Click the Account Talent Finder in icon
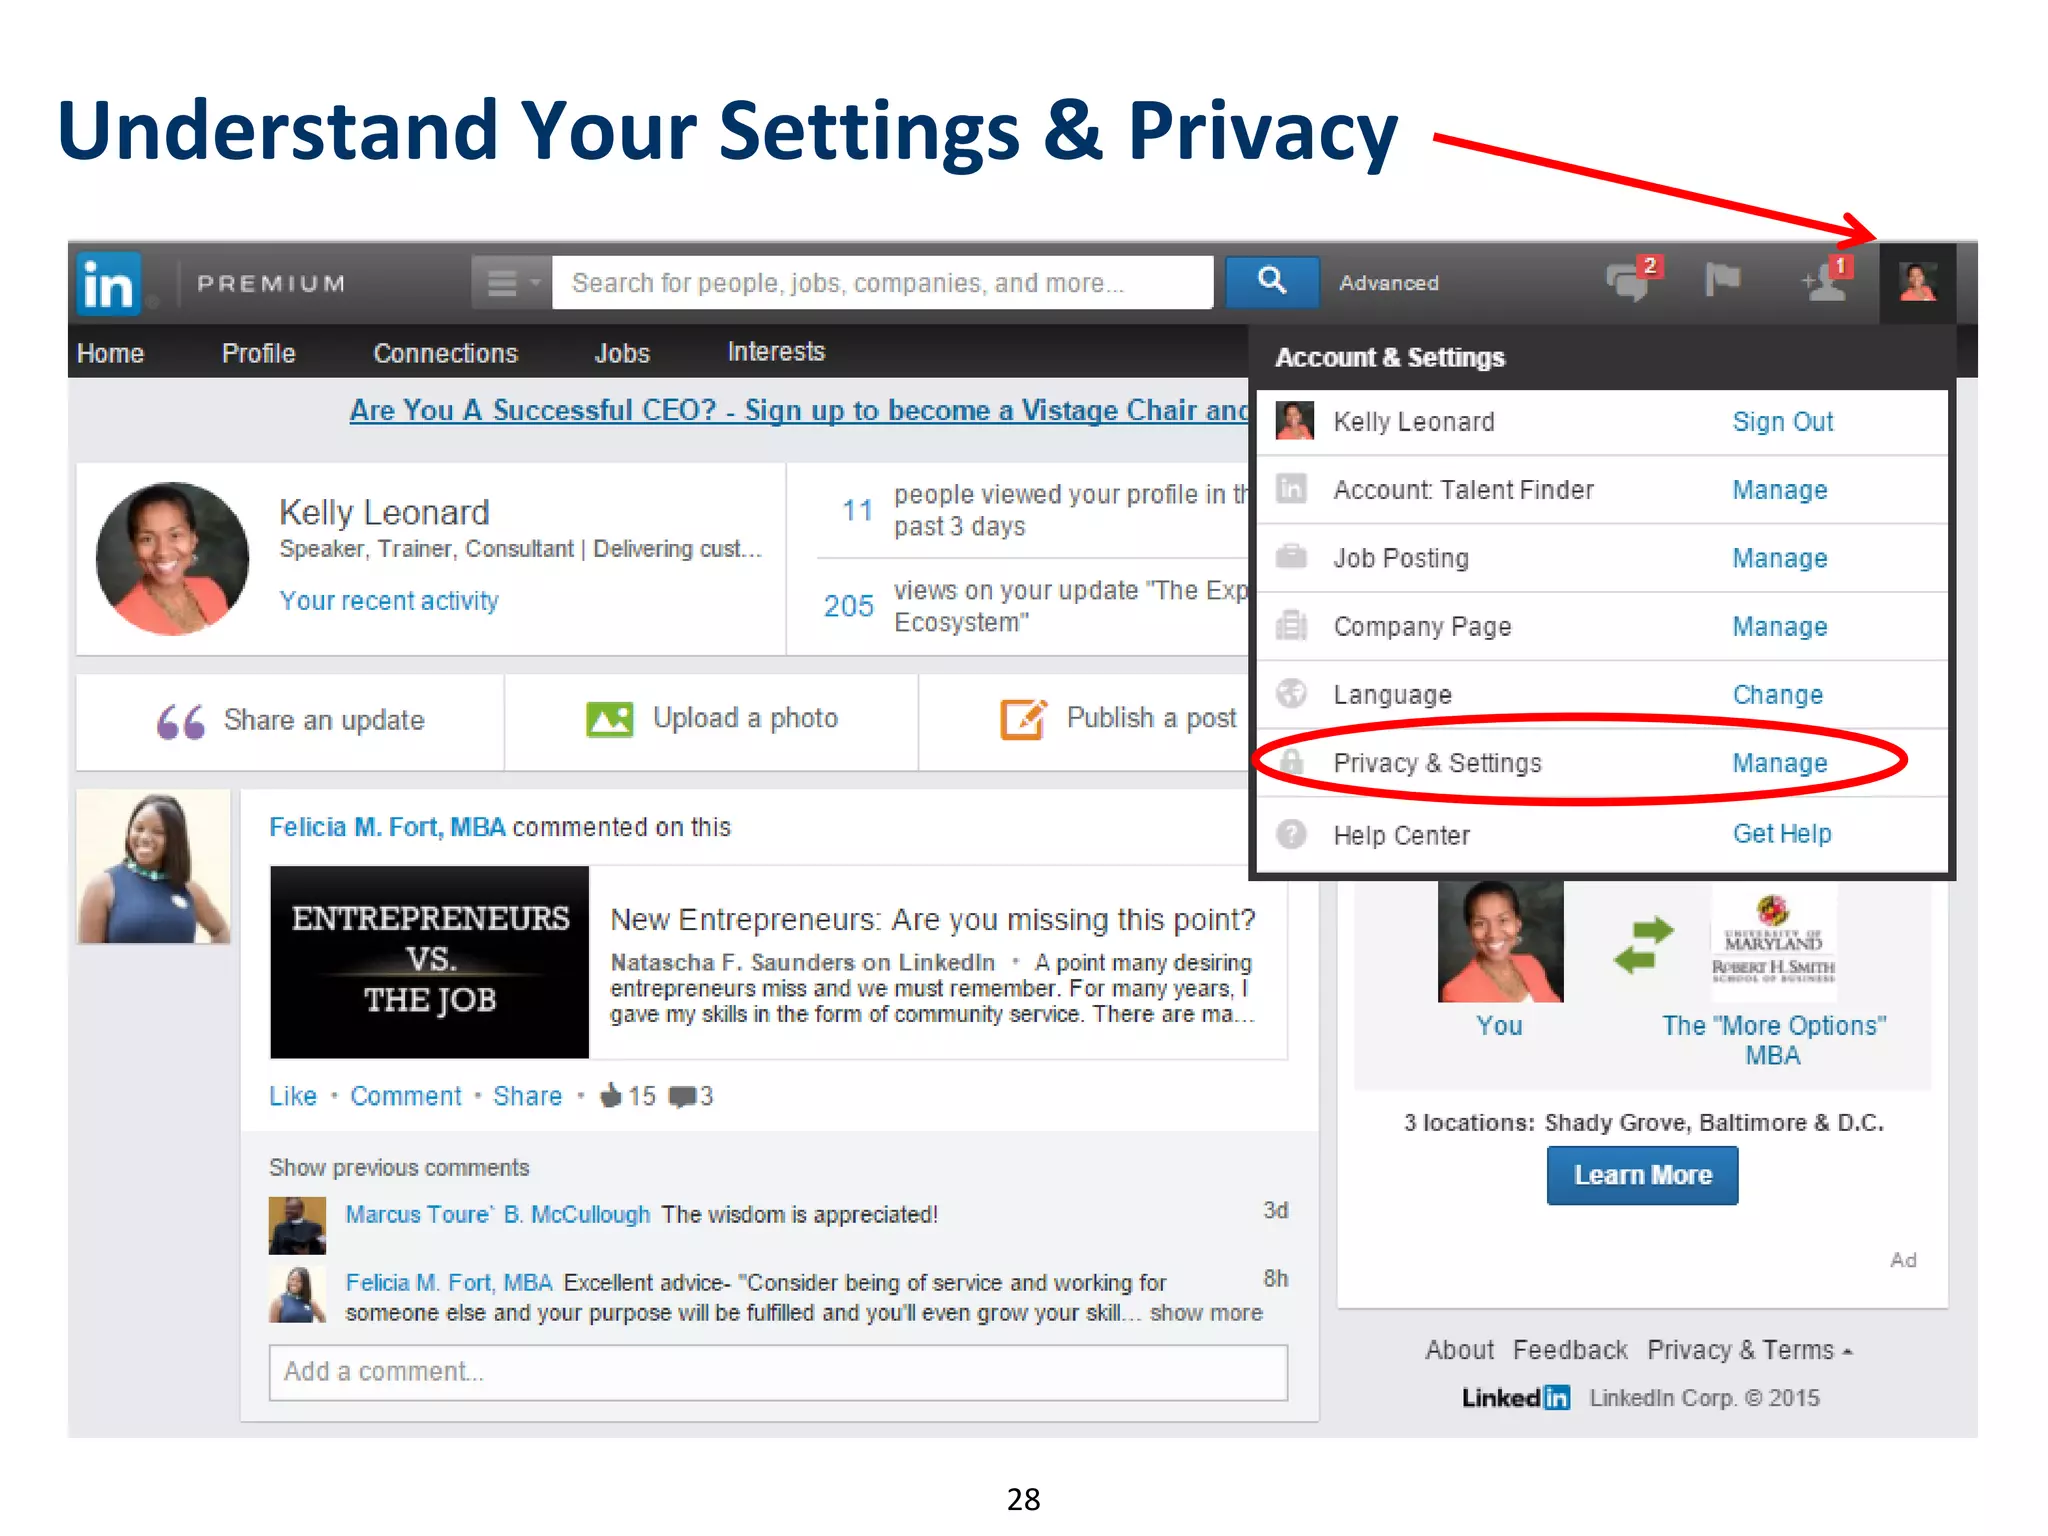The width and height of the screenshot is (2048, 1536). point(1292,489)
